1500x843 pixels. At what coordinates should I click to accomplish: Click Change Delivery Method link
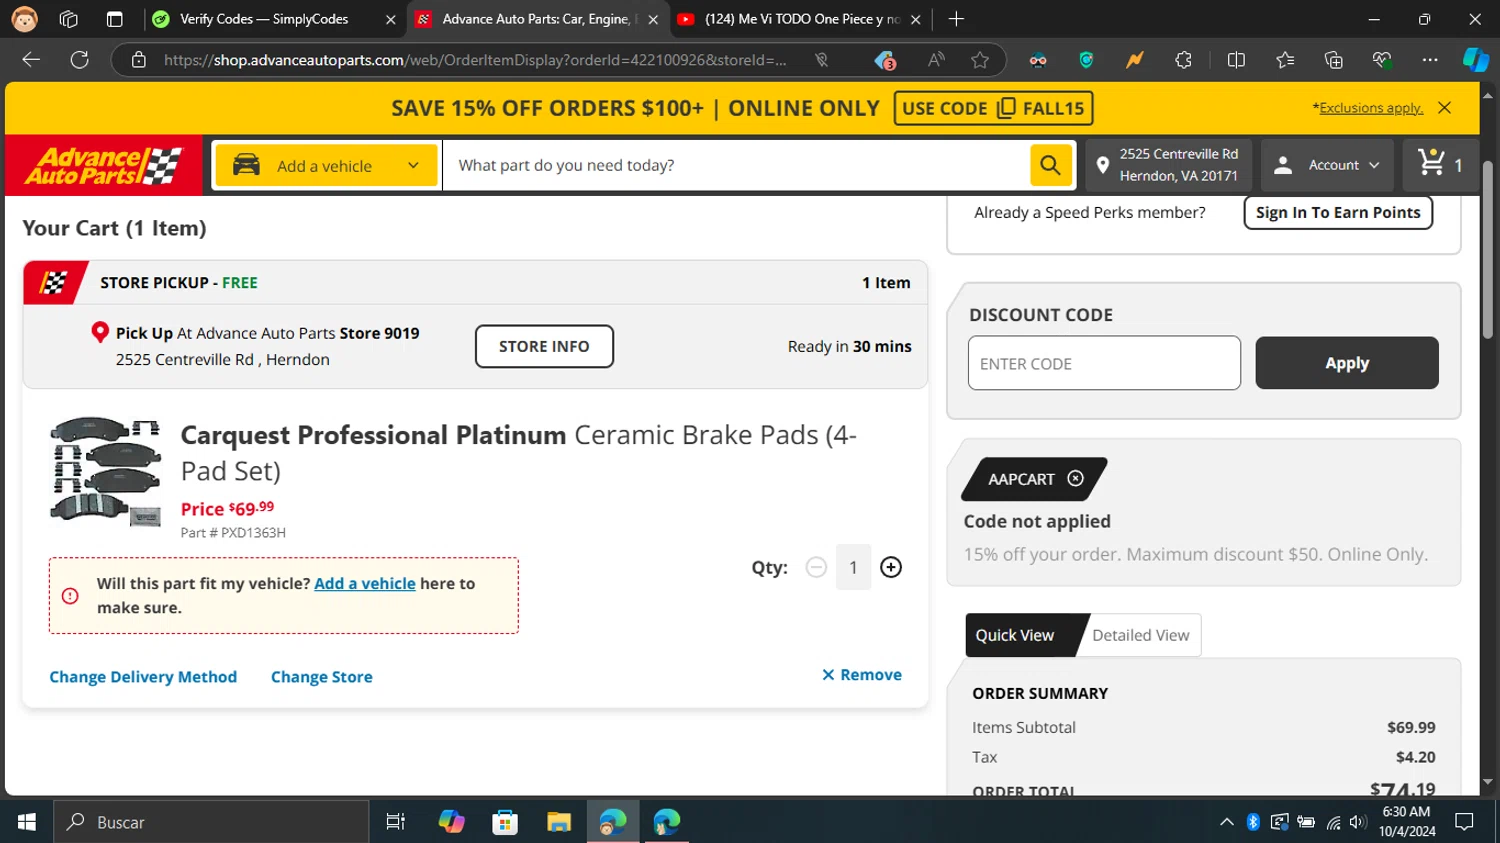(143, 677)
